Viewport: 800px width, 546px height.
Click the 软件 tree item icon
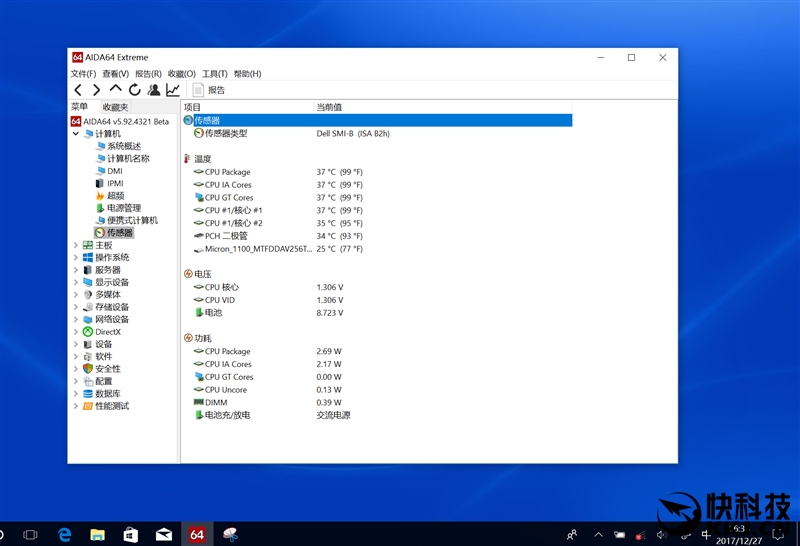point(88,356)
